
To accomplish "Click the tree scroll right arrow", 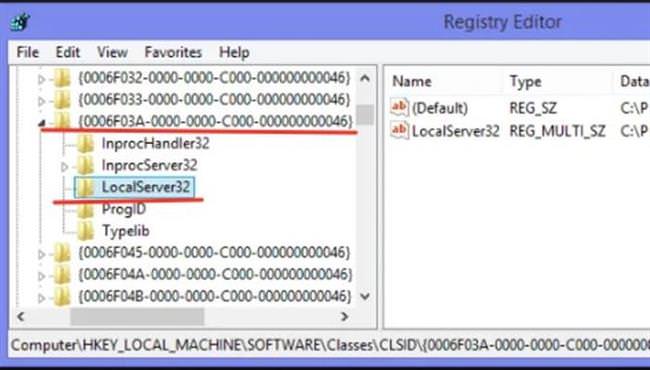I will point(344,317).
